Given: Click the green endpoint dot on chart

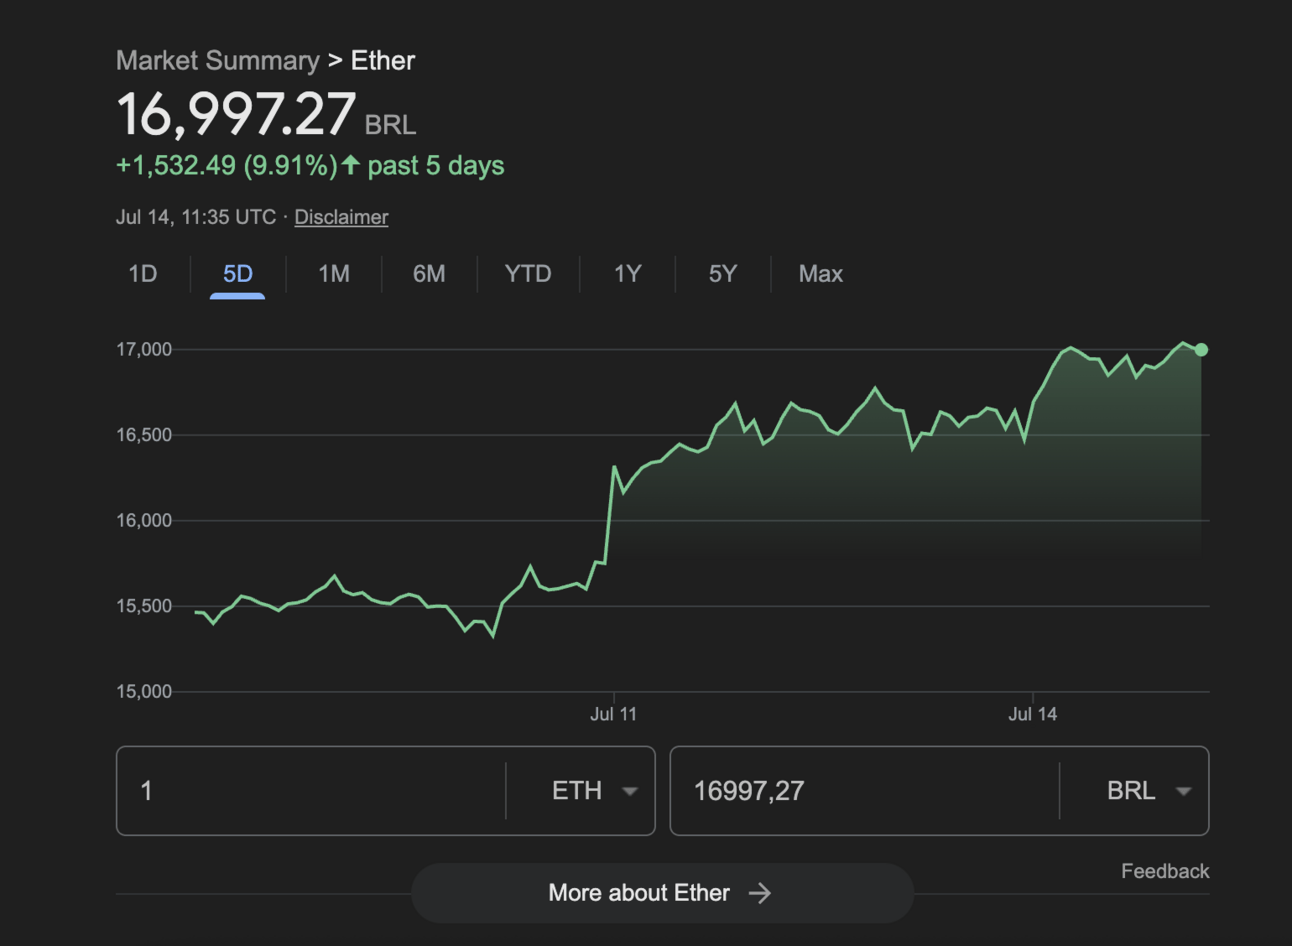Looking at the screenshot, I should tap(1201, 350).
